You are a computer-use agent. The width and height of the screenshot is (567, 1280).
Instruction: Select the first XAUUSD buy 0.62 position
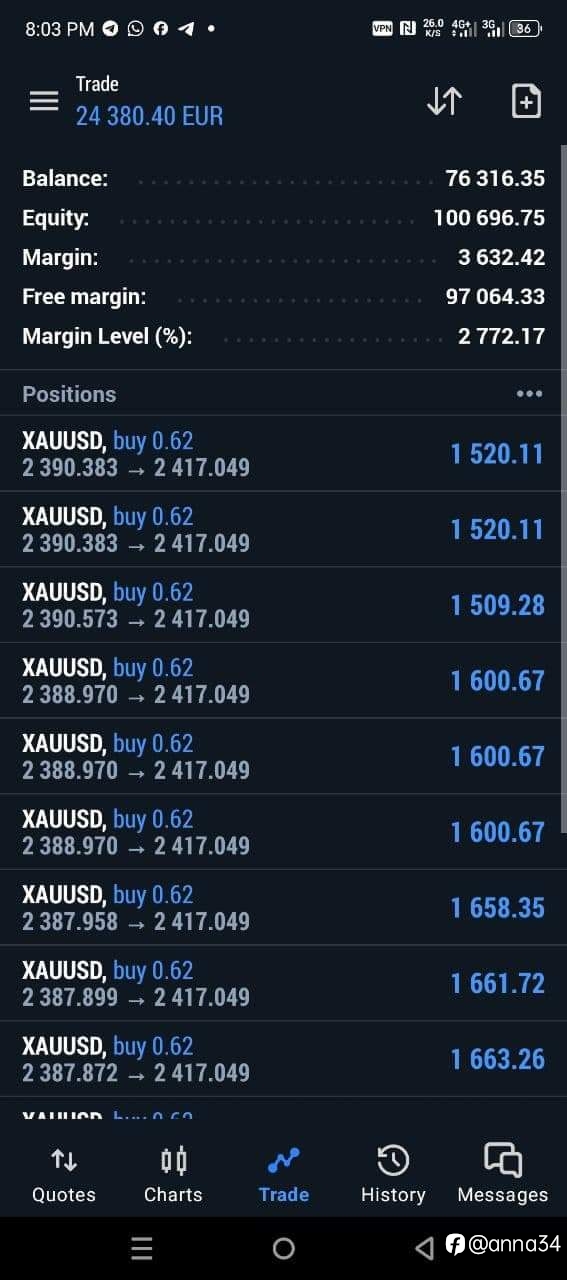tap(283, 454)
